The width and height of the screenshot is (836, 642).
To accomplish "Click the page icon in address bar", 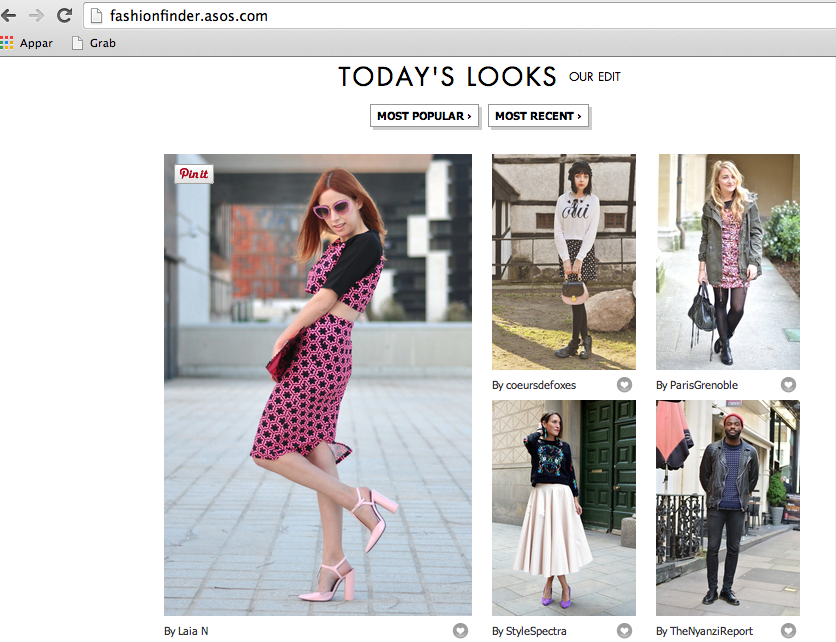I will (97, 16).
